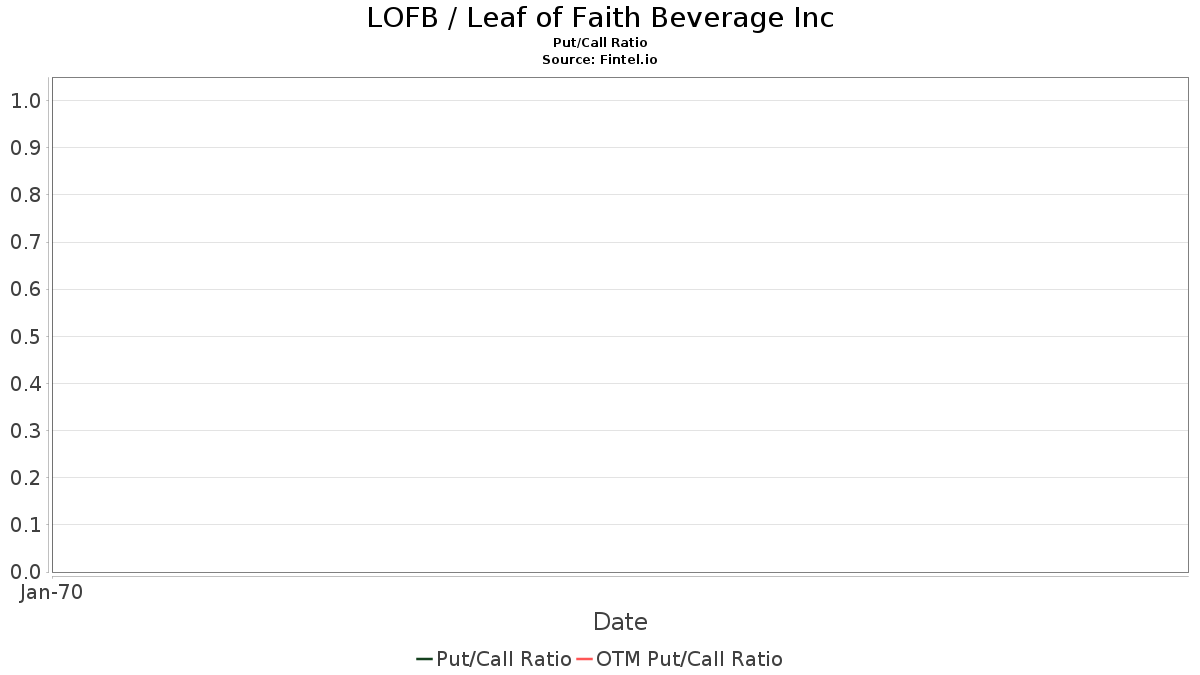The height and width of the screenshot is (675, 1200).
Task: Click the 0.7 y-axis label
Action: click(x=25, y=242)
